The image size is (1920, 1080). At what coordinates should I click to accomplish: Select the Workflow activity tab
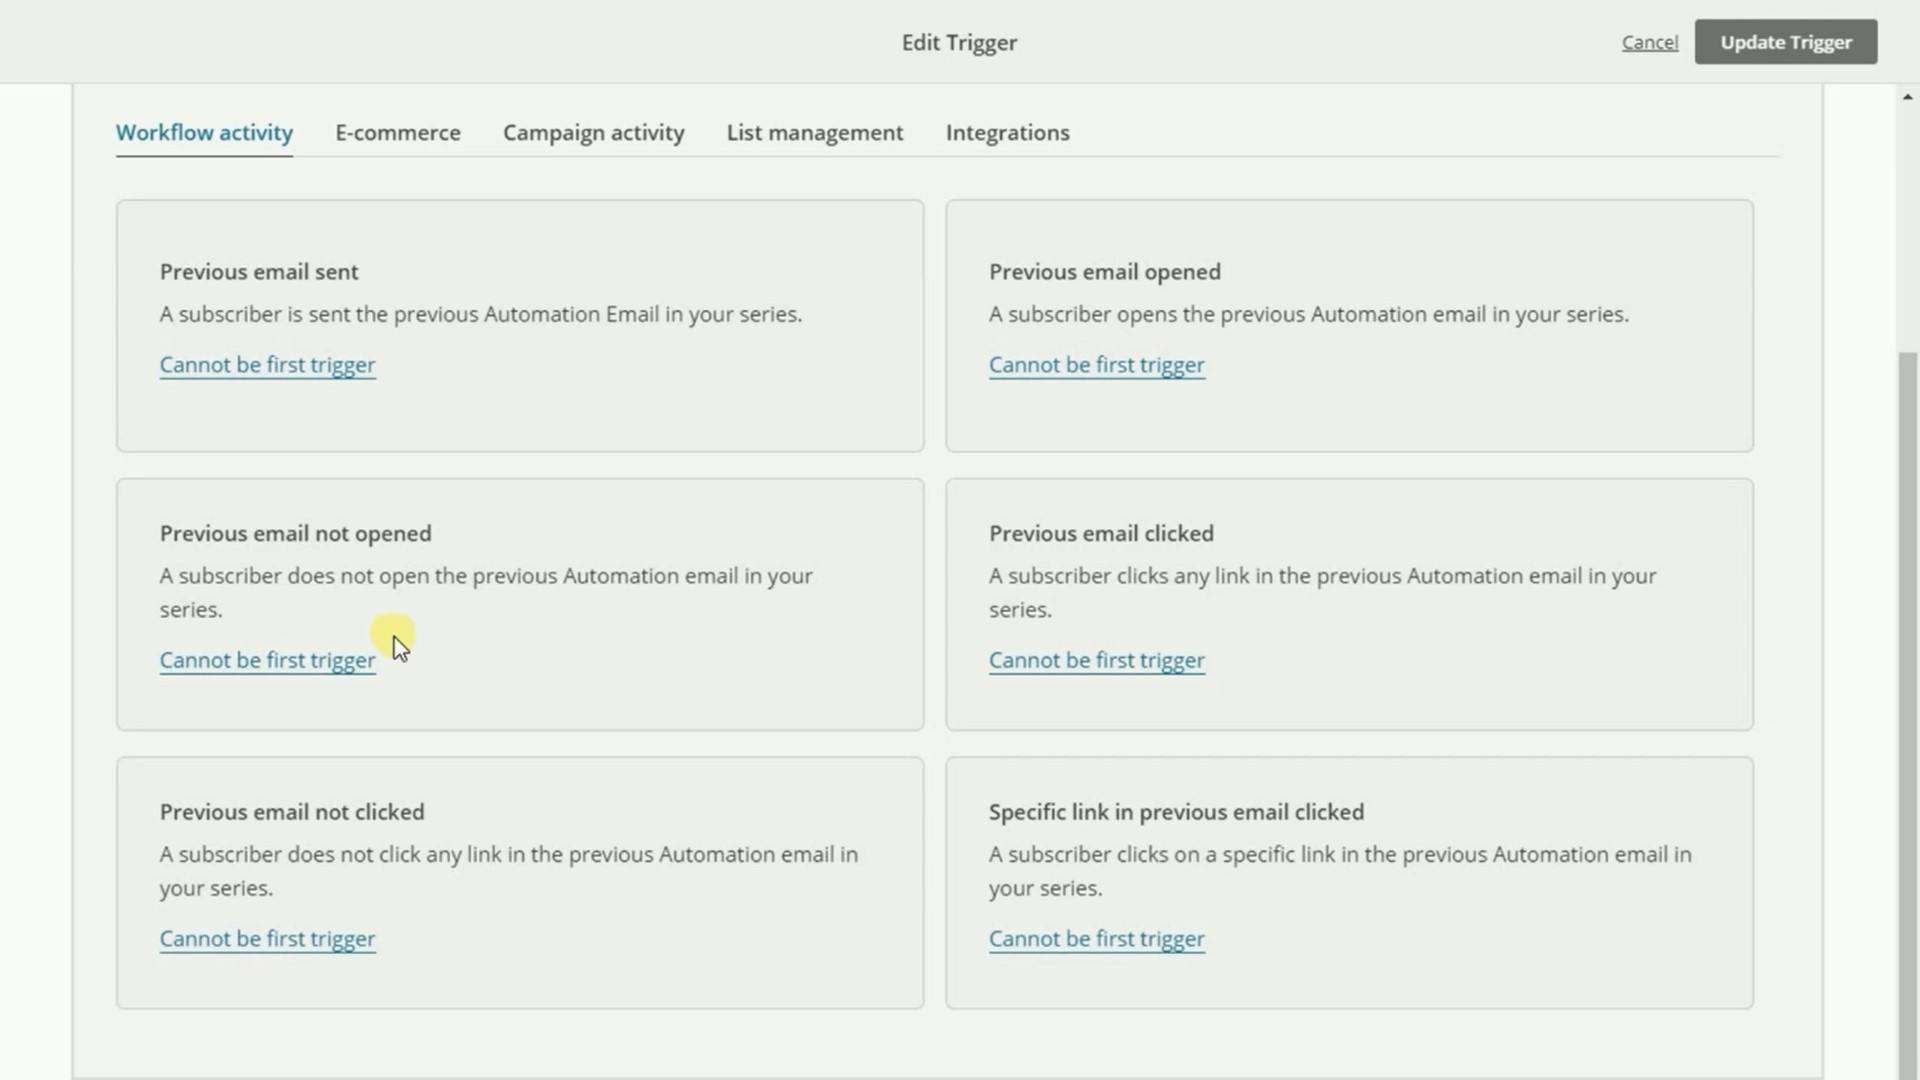point(203,132)
